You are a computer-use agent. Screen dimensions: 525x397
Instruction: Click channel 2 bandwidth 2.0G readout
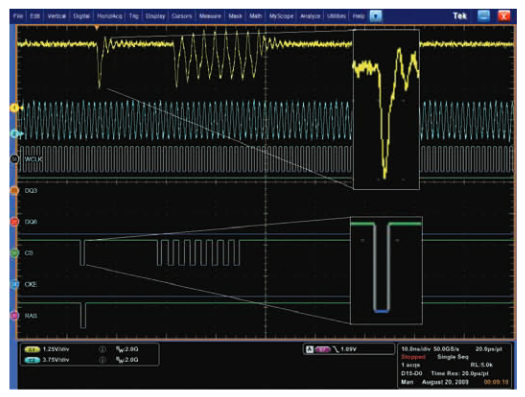(x=127, y=360)
